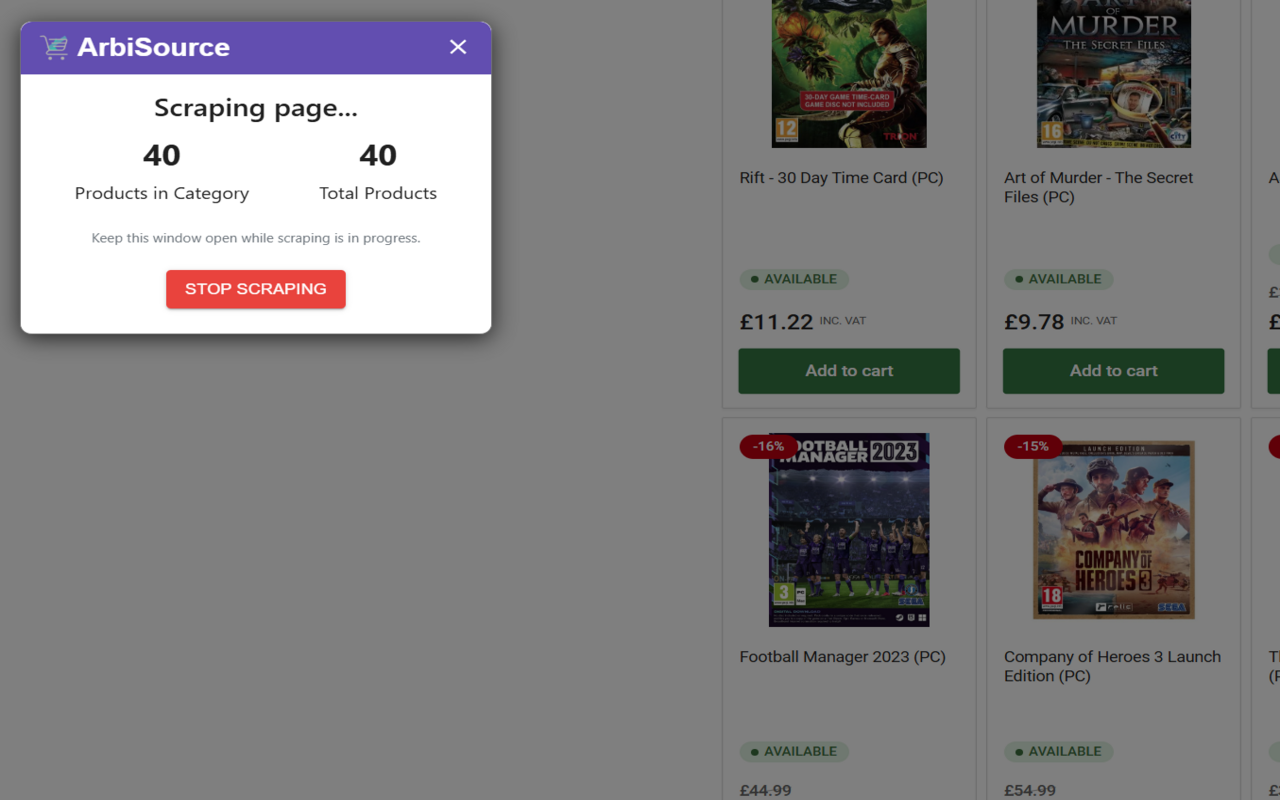Close the ArbiSource popup with X
The width and height of the screenshot is (1280, 800).
pos(458,47)
